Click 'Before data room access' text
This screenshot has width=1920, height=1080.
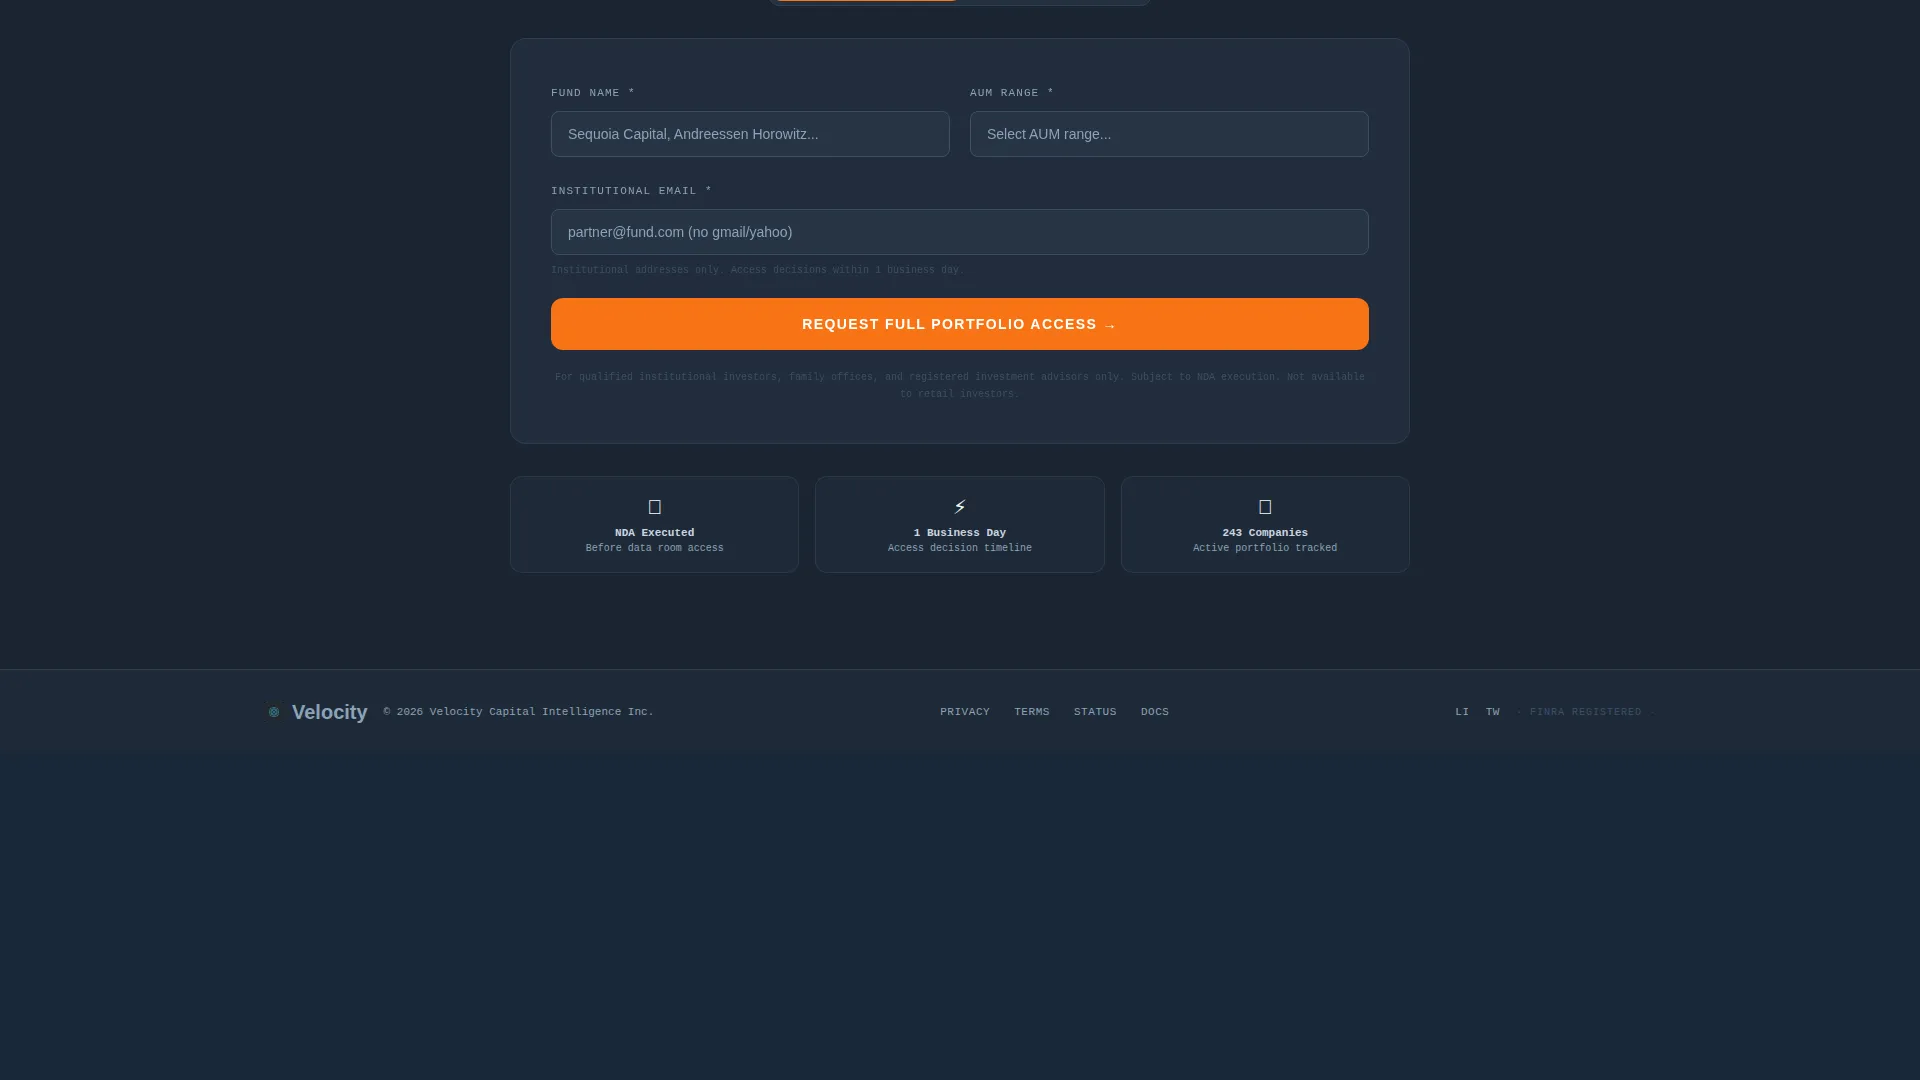[x=655, y=548]
